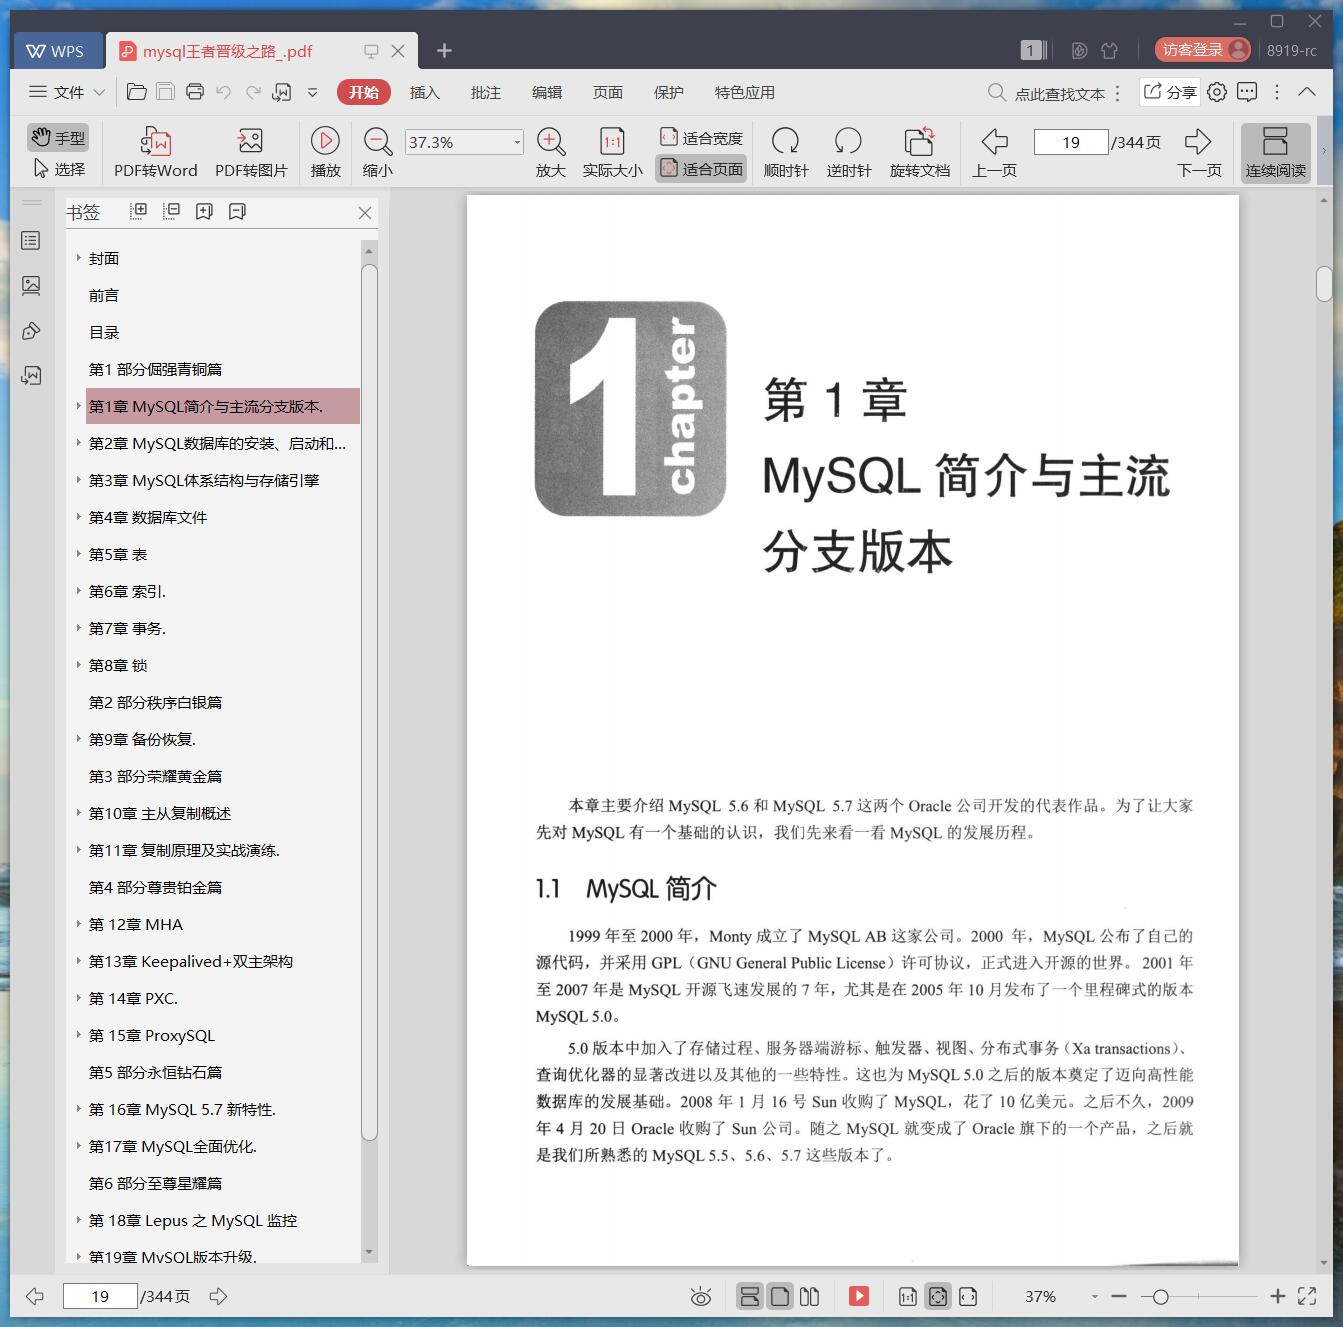
Task: Open thumbnails sidebar panel icon
Action: point(31,286)
